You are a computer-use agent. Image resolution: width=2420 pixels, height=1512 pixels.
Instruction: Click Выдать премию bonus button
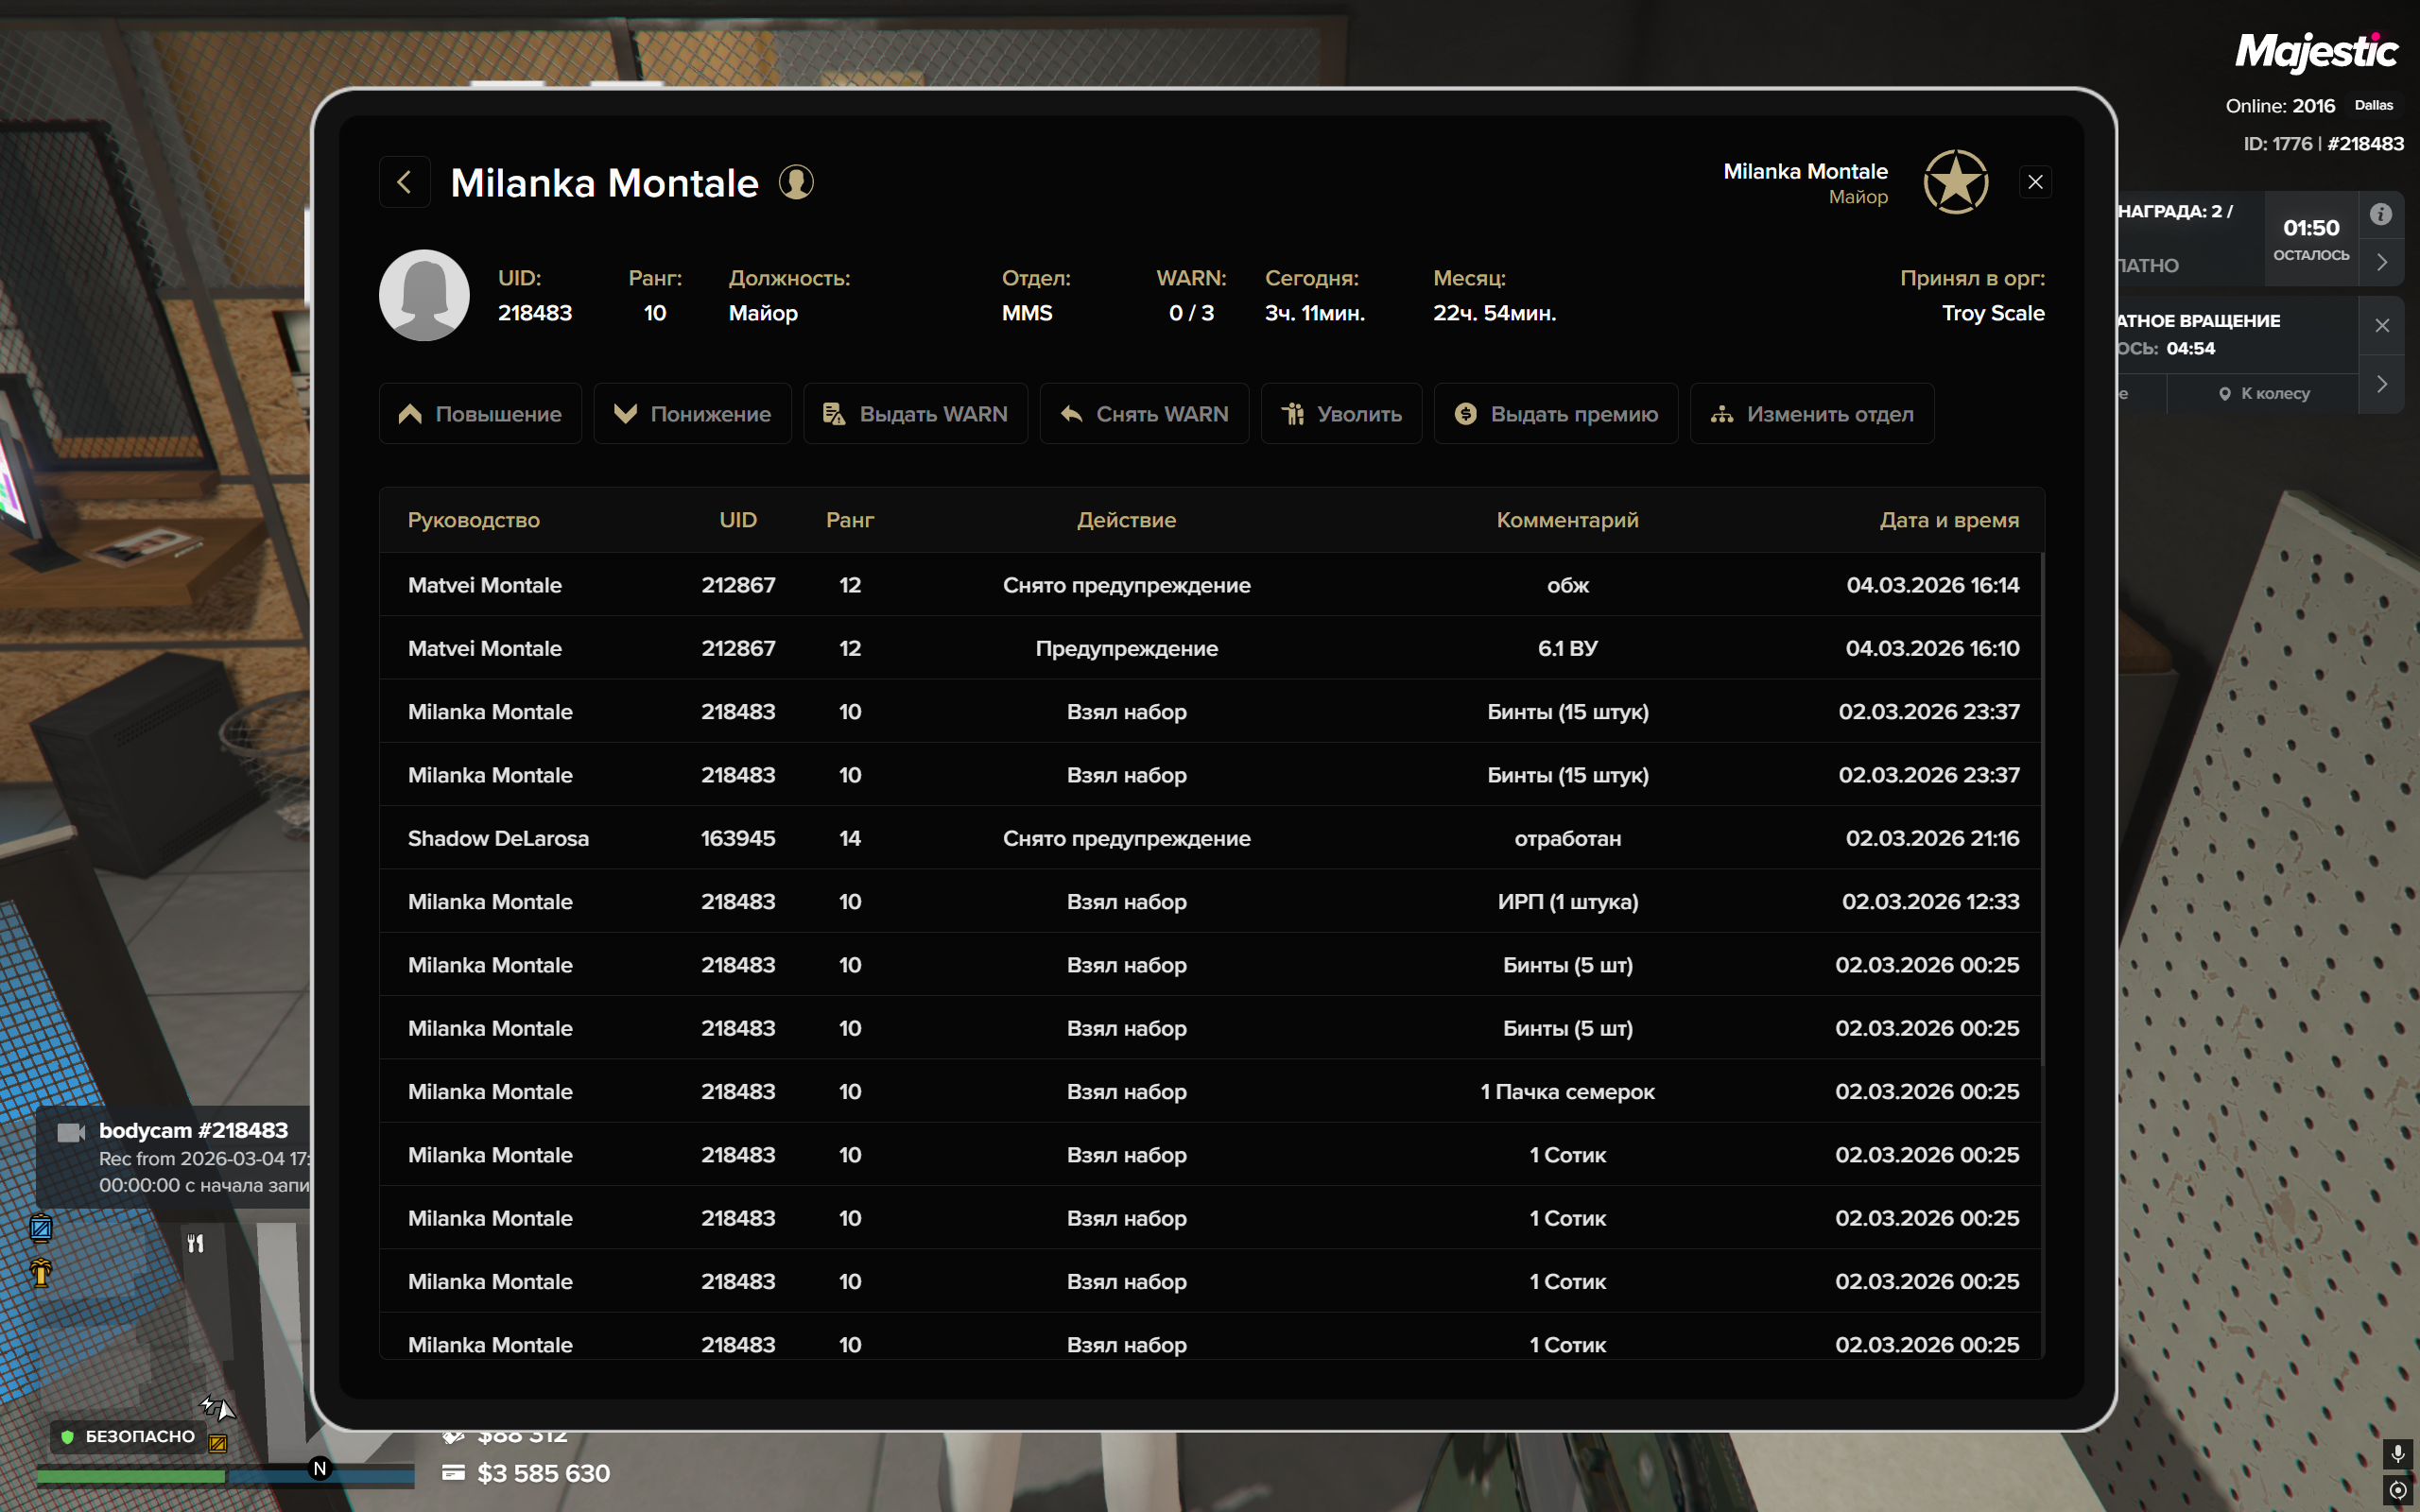[1556, 414]
